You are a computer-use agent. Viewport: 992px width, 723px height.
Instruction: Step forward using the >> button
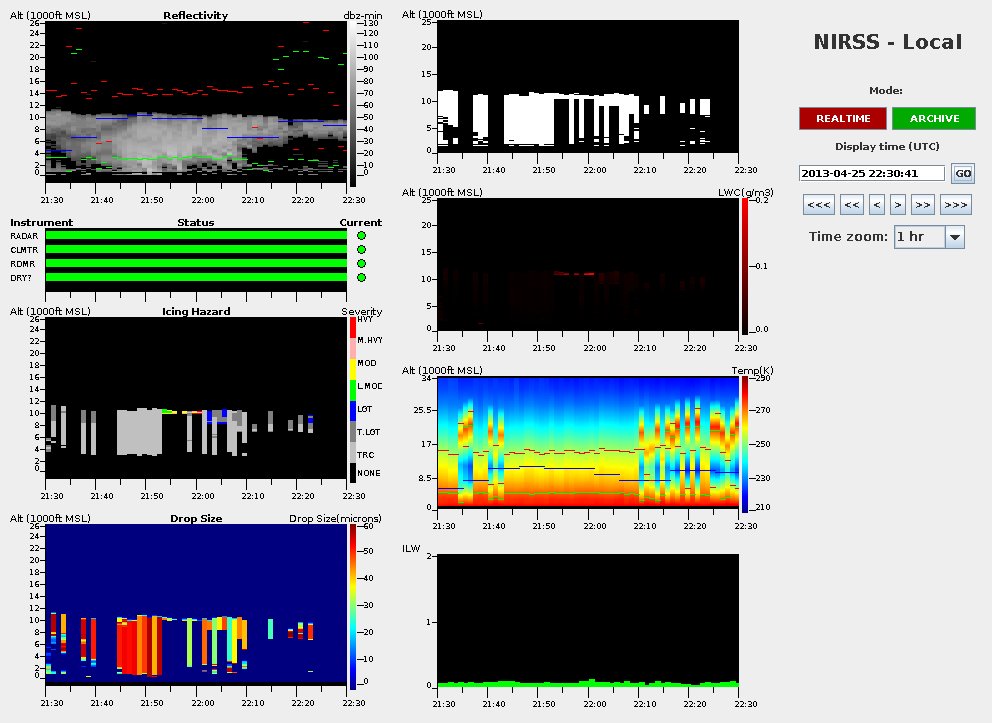pos(922,206)
